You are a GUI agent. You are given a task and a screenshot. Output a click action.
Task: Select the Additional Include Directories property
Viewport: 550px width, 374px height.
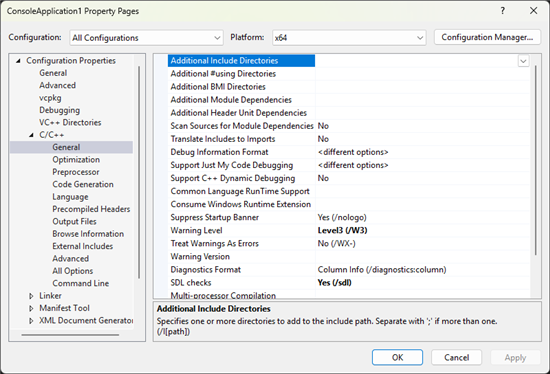pyautogui.click(x=241, y=61)
